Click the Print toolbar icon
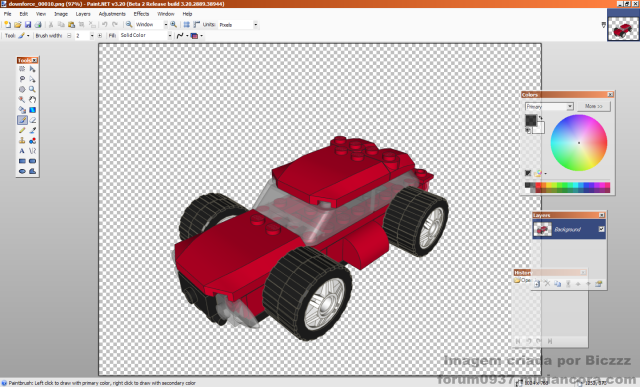This screenshot has height=387, width=640. click(38, 24)
